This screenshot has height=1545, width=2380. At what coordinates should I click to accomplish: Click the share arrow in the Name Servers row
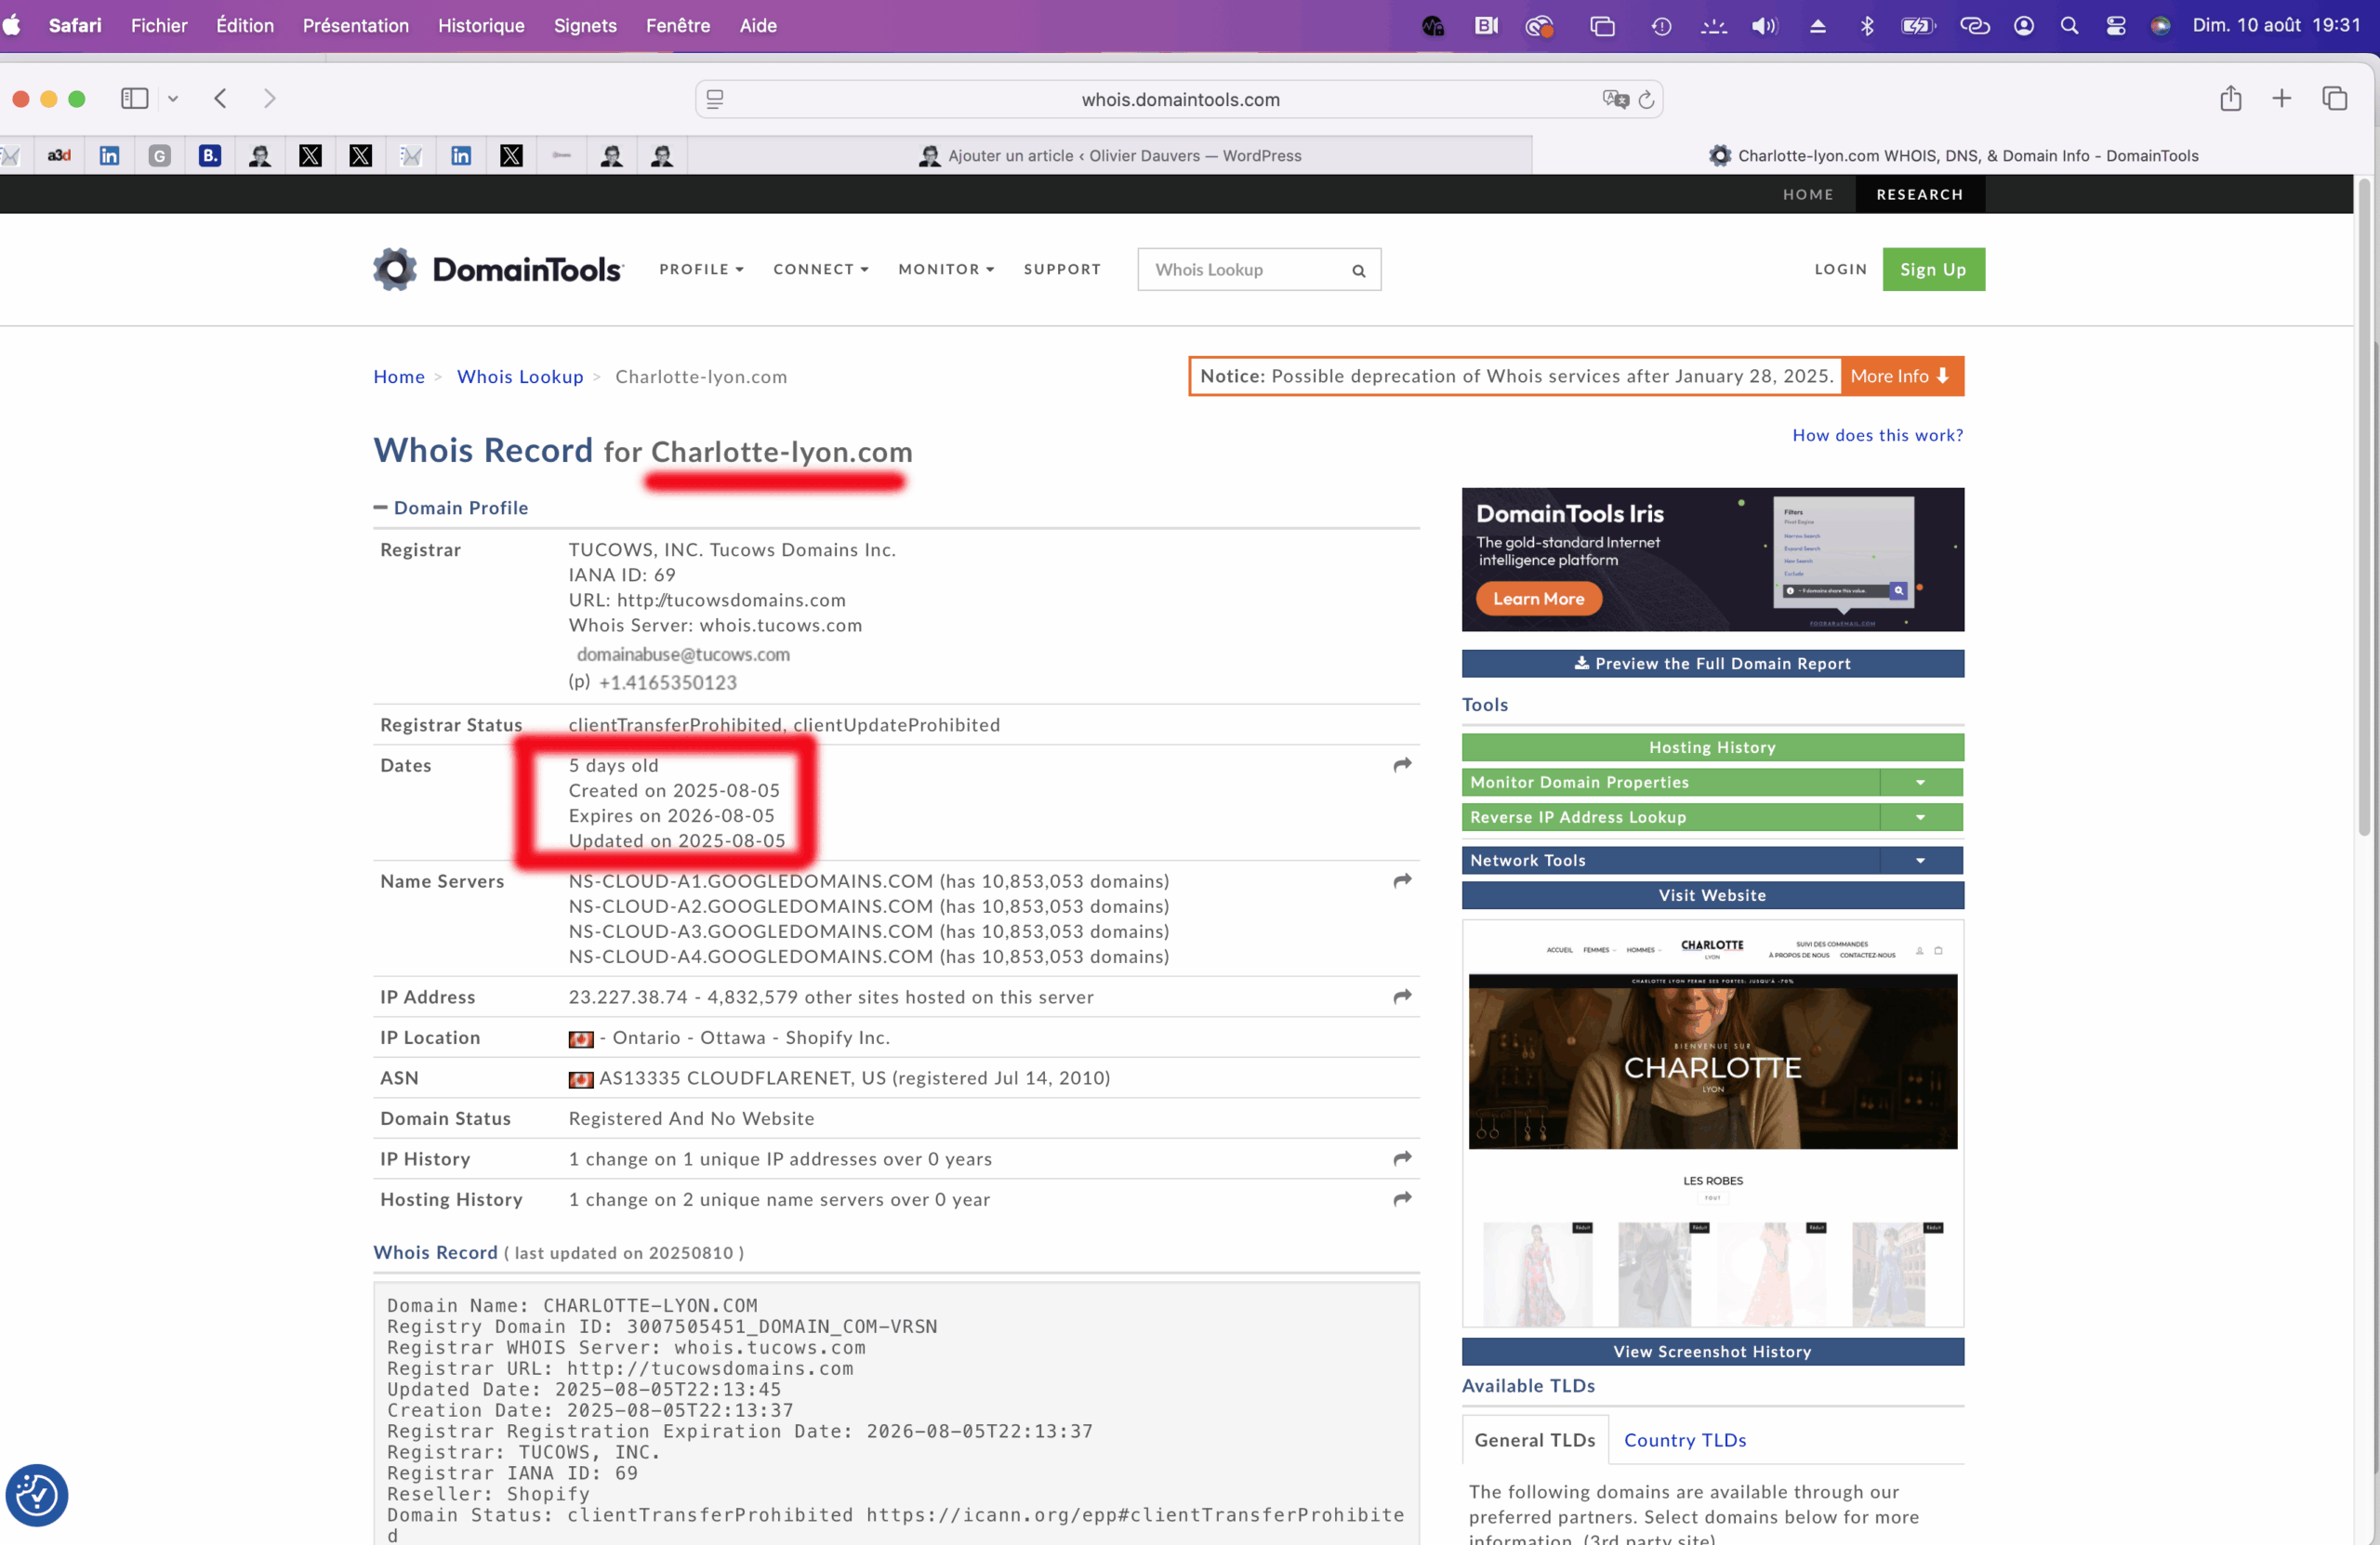pos(1402,881)
